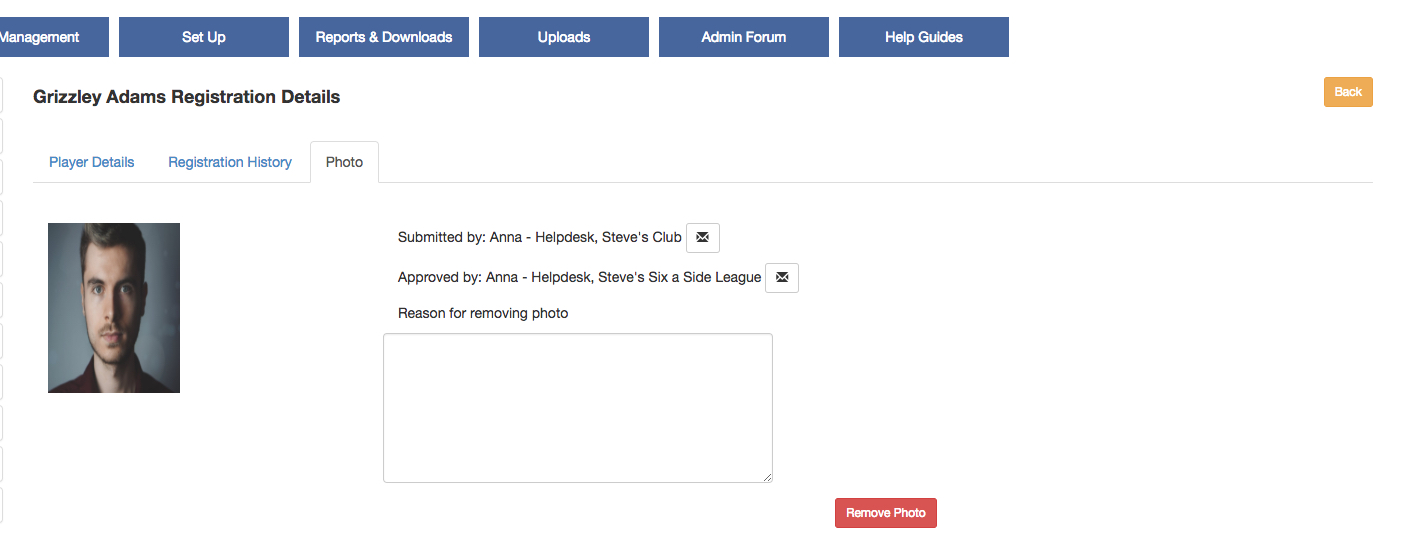Open the Uploads menu
Image resolution: width=1403 pixels, height=546 pixels.
(564, 37)
